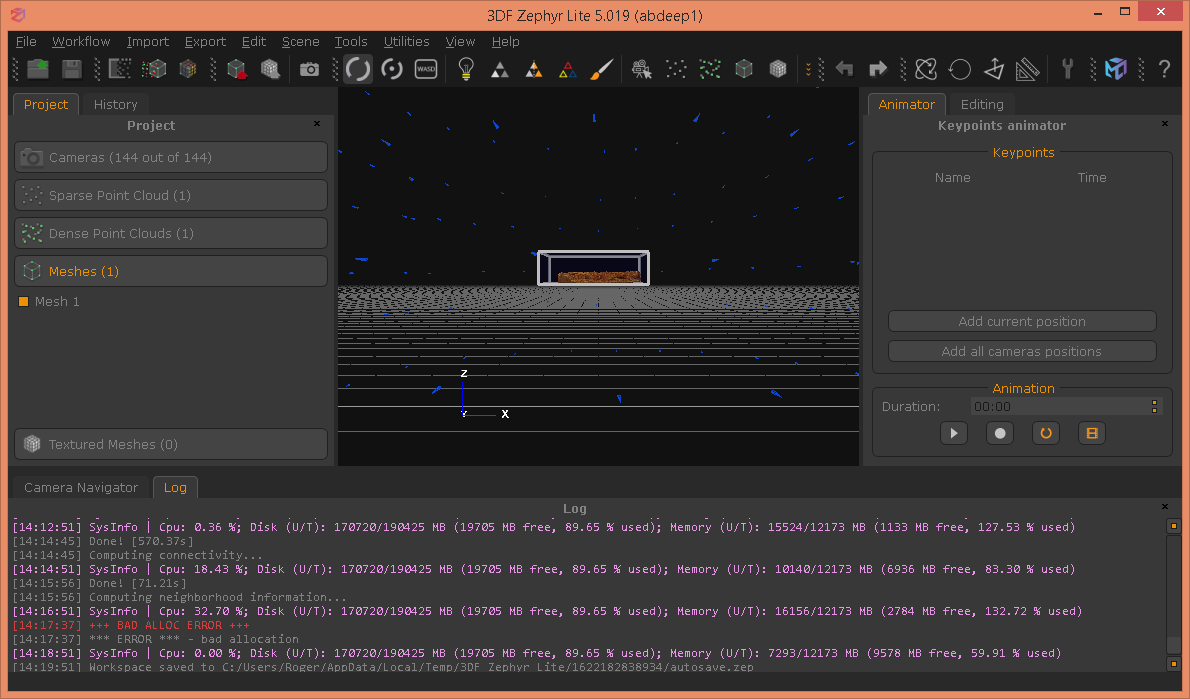Open the ruler and set-square measurement tool
Image resolution: width=1190 pixels, height=699 pixels.
point(1027,69)
